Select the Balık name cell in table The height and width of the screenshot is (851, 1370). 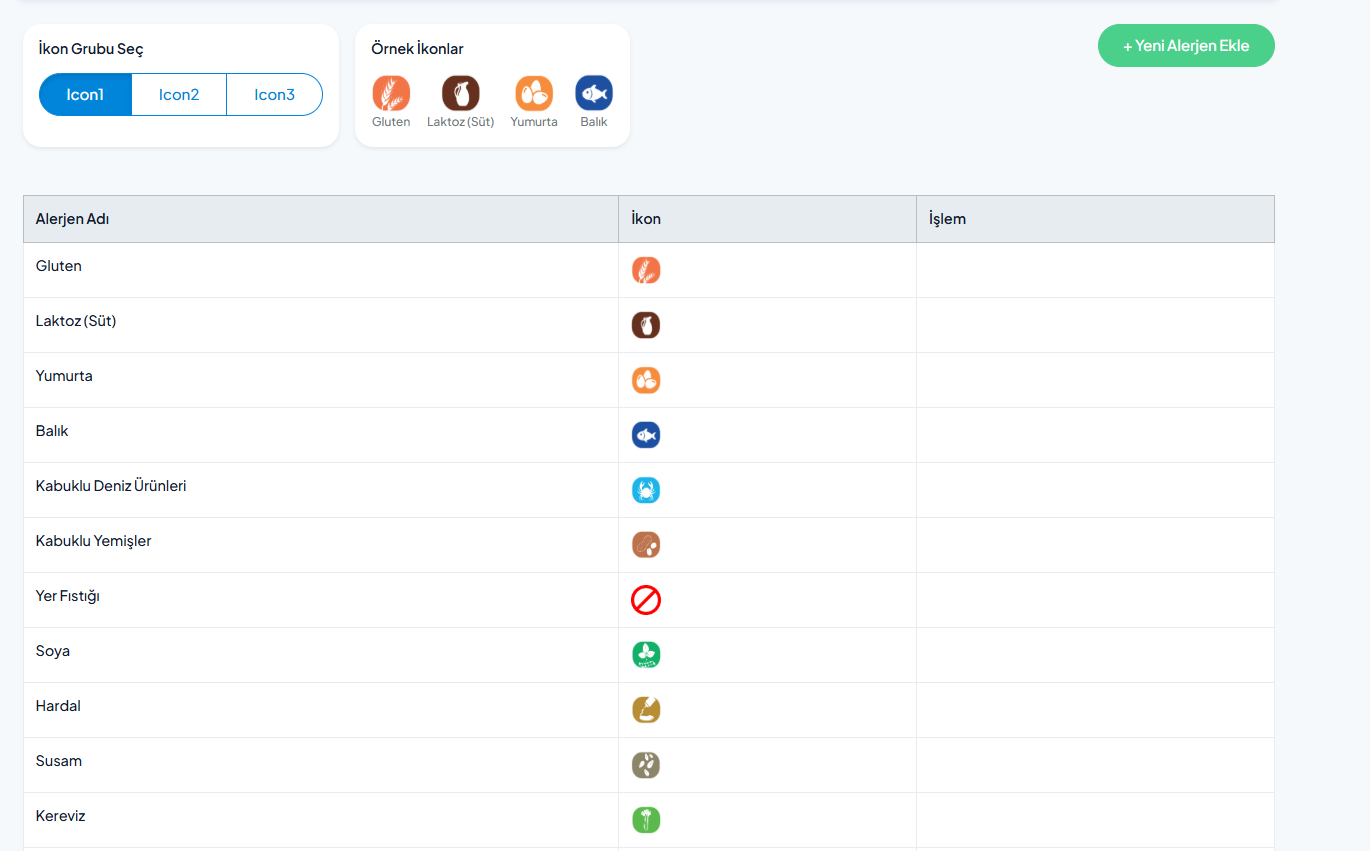pyautogui.click(x=321, y=435)
